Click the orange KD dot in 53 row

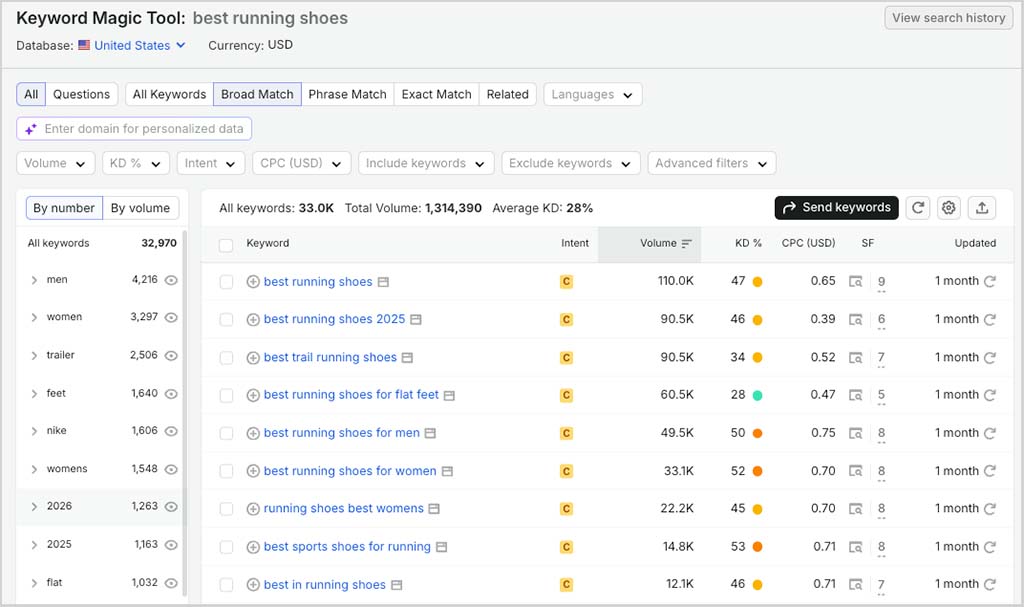[x=758, y=547]
